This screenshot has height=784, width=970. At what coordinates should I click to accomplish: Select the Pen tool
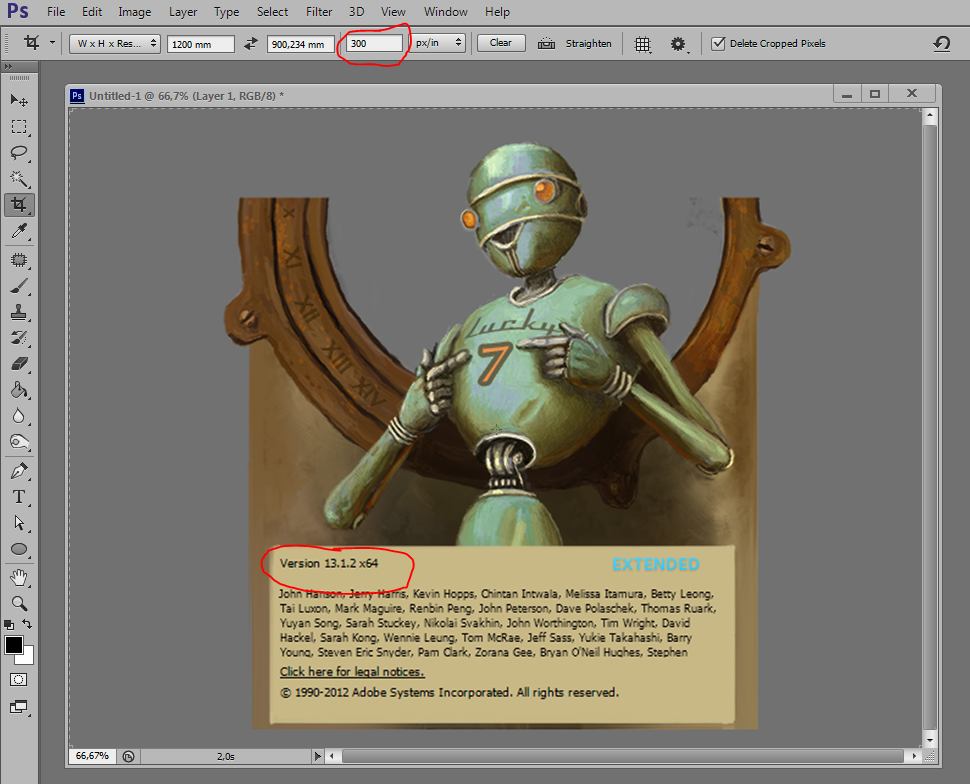click(19, 471)
